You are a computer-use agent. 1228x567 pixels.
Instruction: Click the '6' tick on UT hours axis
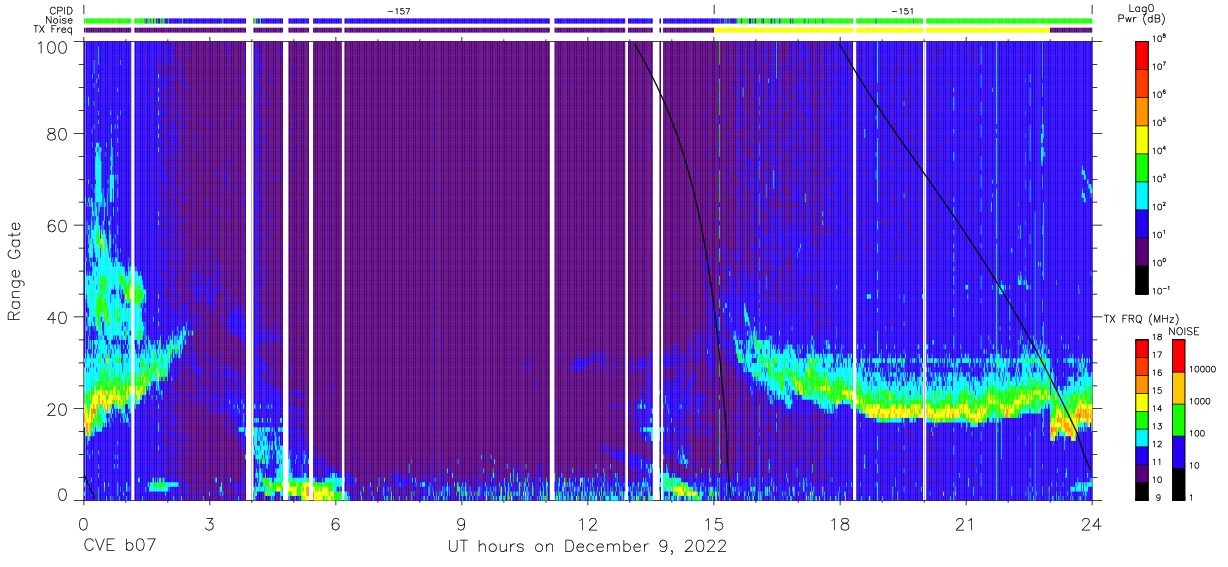pos(336,524)
